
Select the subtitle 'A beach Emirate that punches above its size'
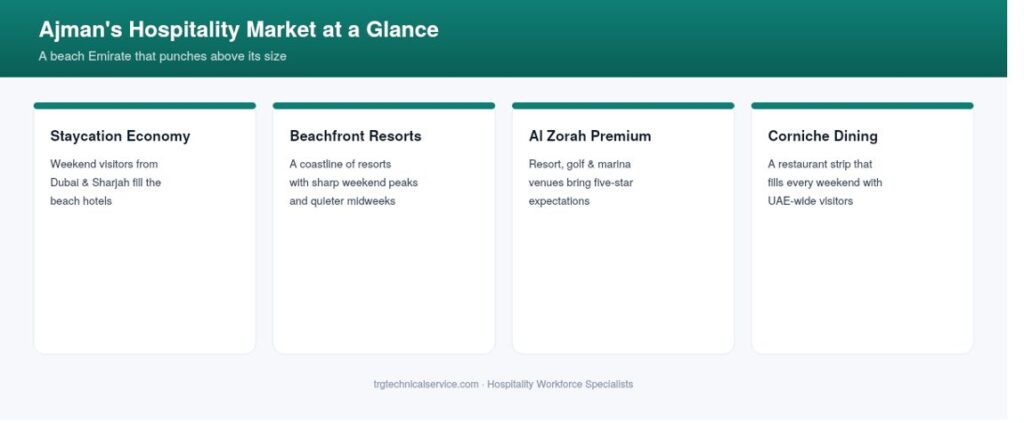[x=162, y=56]
